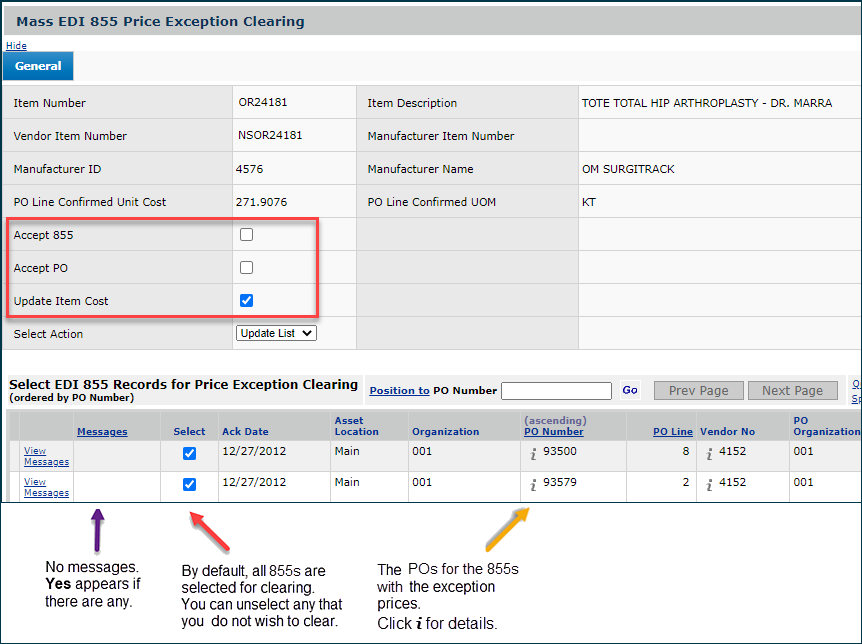862x644 pixels.
Task: Open vendor 4152 info icon in first row
Action: [710, 453]
